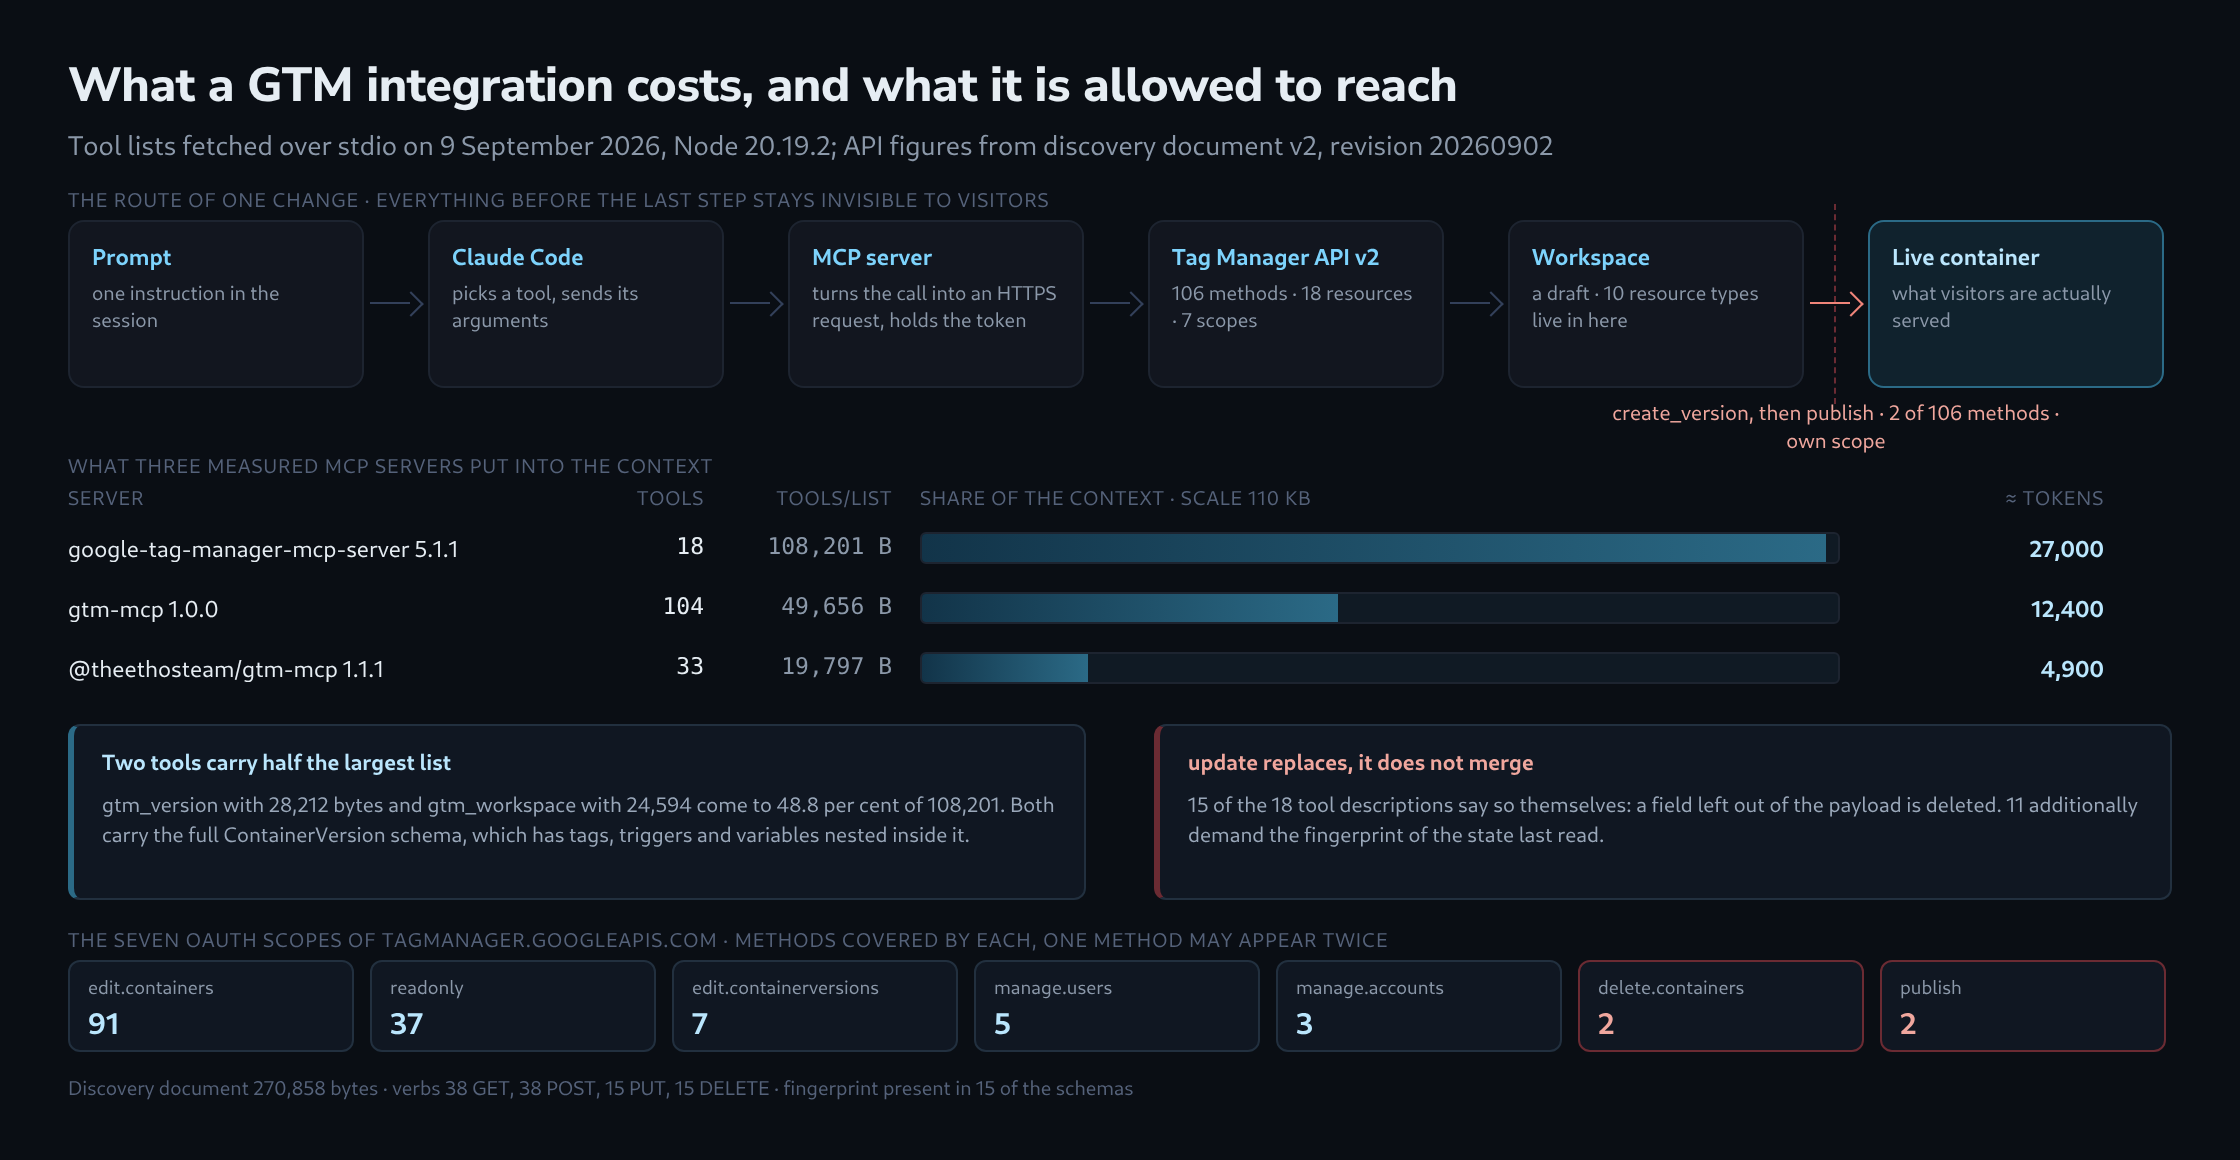Select the 'Prompt' card heading
Image resolution: width=2240 pixels, height=1160 pixels.
131,257
